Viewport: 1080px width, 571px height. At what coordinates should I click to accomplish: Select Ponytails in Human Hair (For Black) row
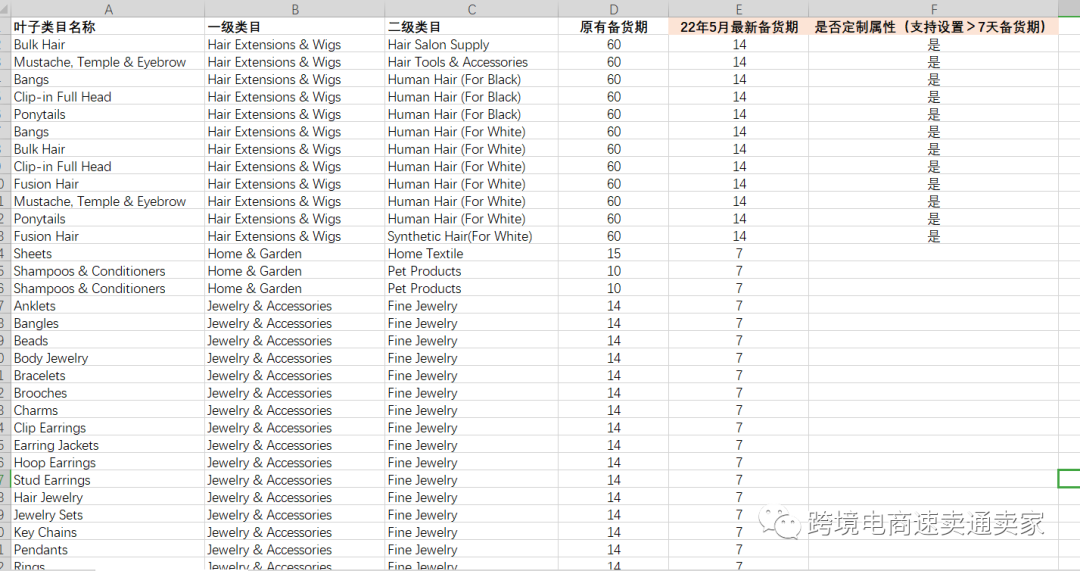(x=108, y=114)
